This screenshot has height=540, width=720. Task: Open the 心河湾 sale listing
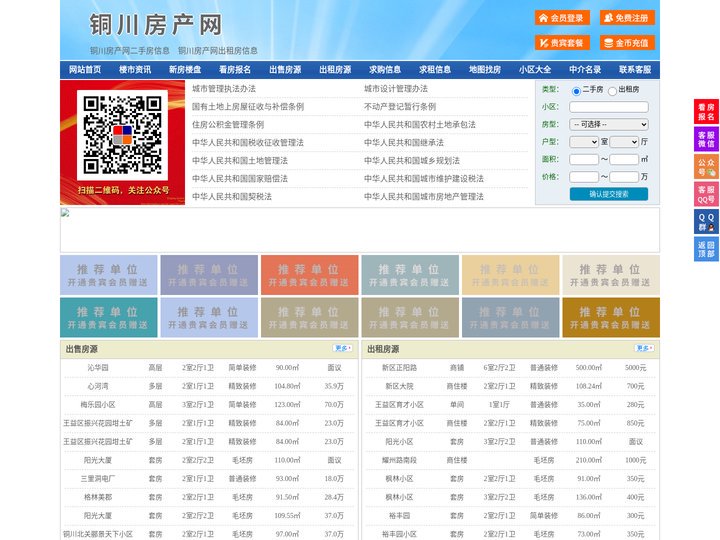coord(98,386)
